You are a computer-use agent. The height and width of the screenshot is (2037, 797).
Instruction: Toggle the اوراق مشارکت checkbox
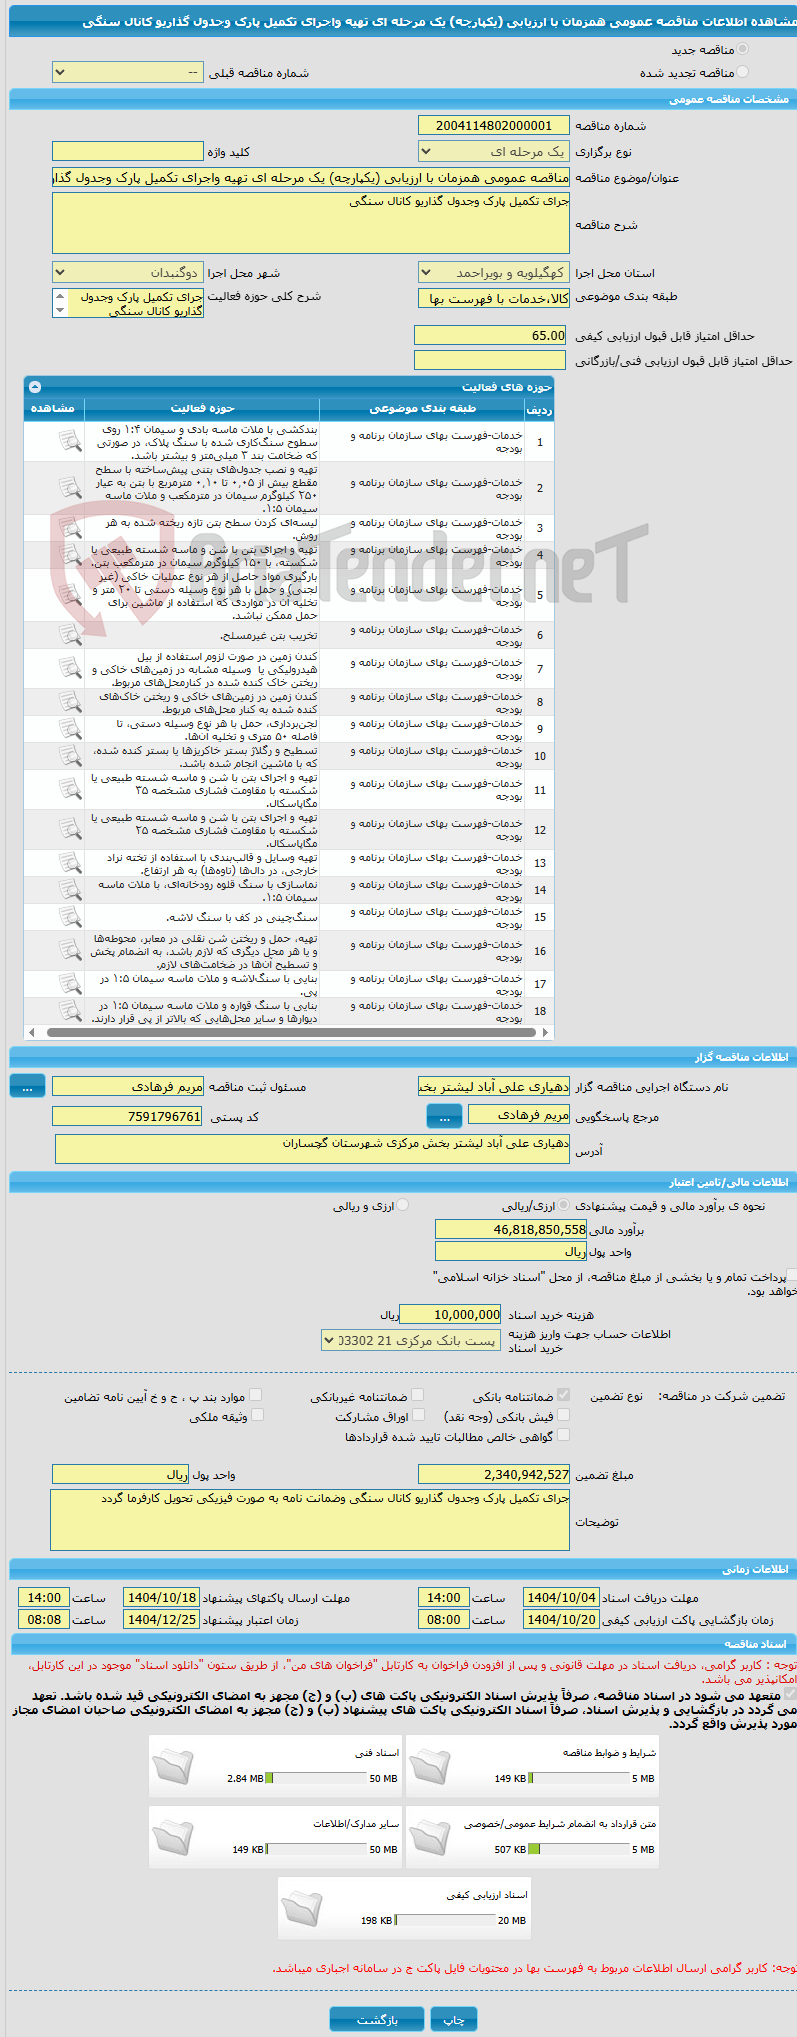click(x=419, y=1415)
